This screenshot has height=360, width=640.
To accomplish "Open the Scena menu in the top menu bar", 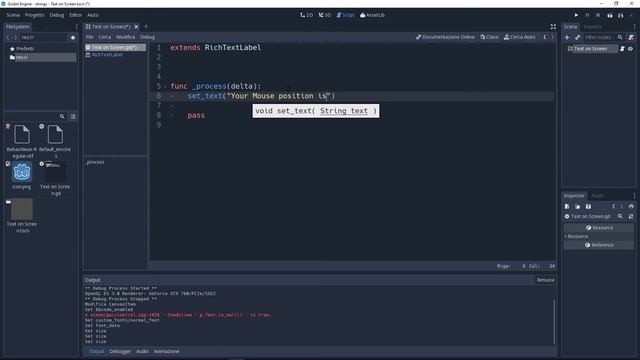I will click(13, 15).
